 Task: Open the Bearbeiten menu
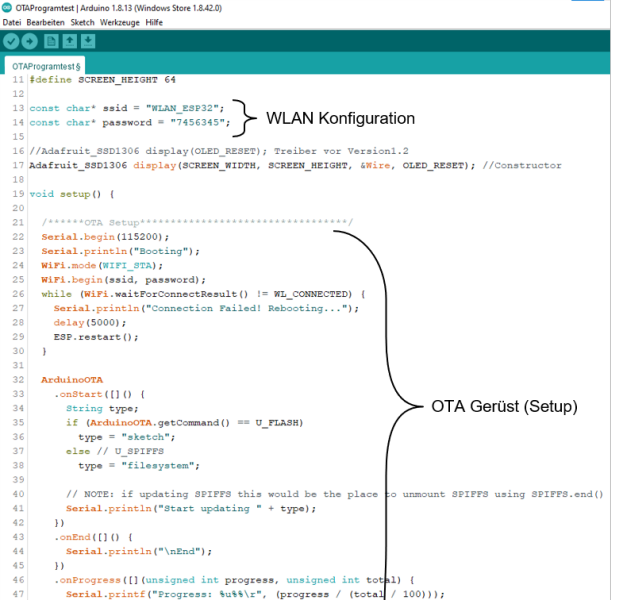pyautogui.click(x=45, y=22)
